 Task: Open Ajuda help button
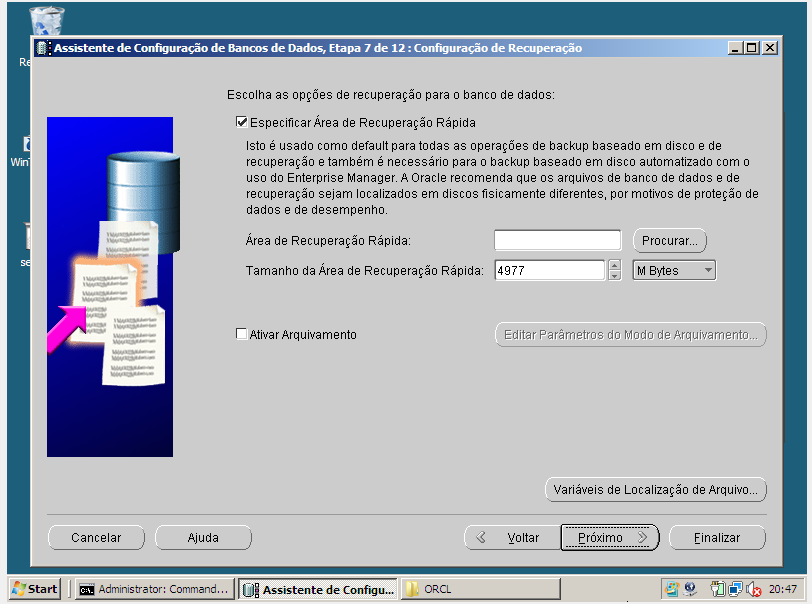(x=203, y=538)
